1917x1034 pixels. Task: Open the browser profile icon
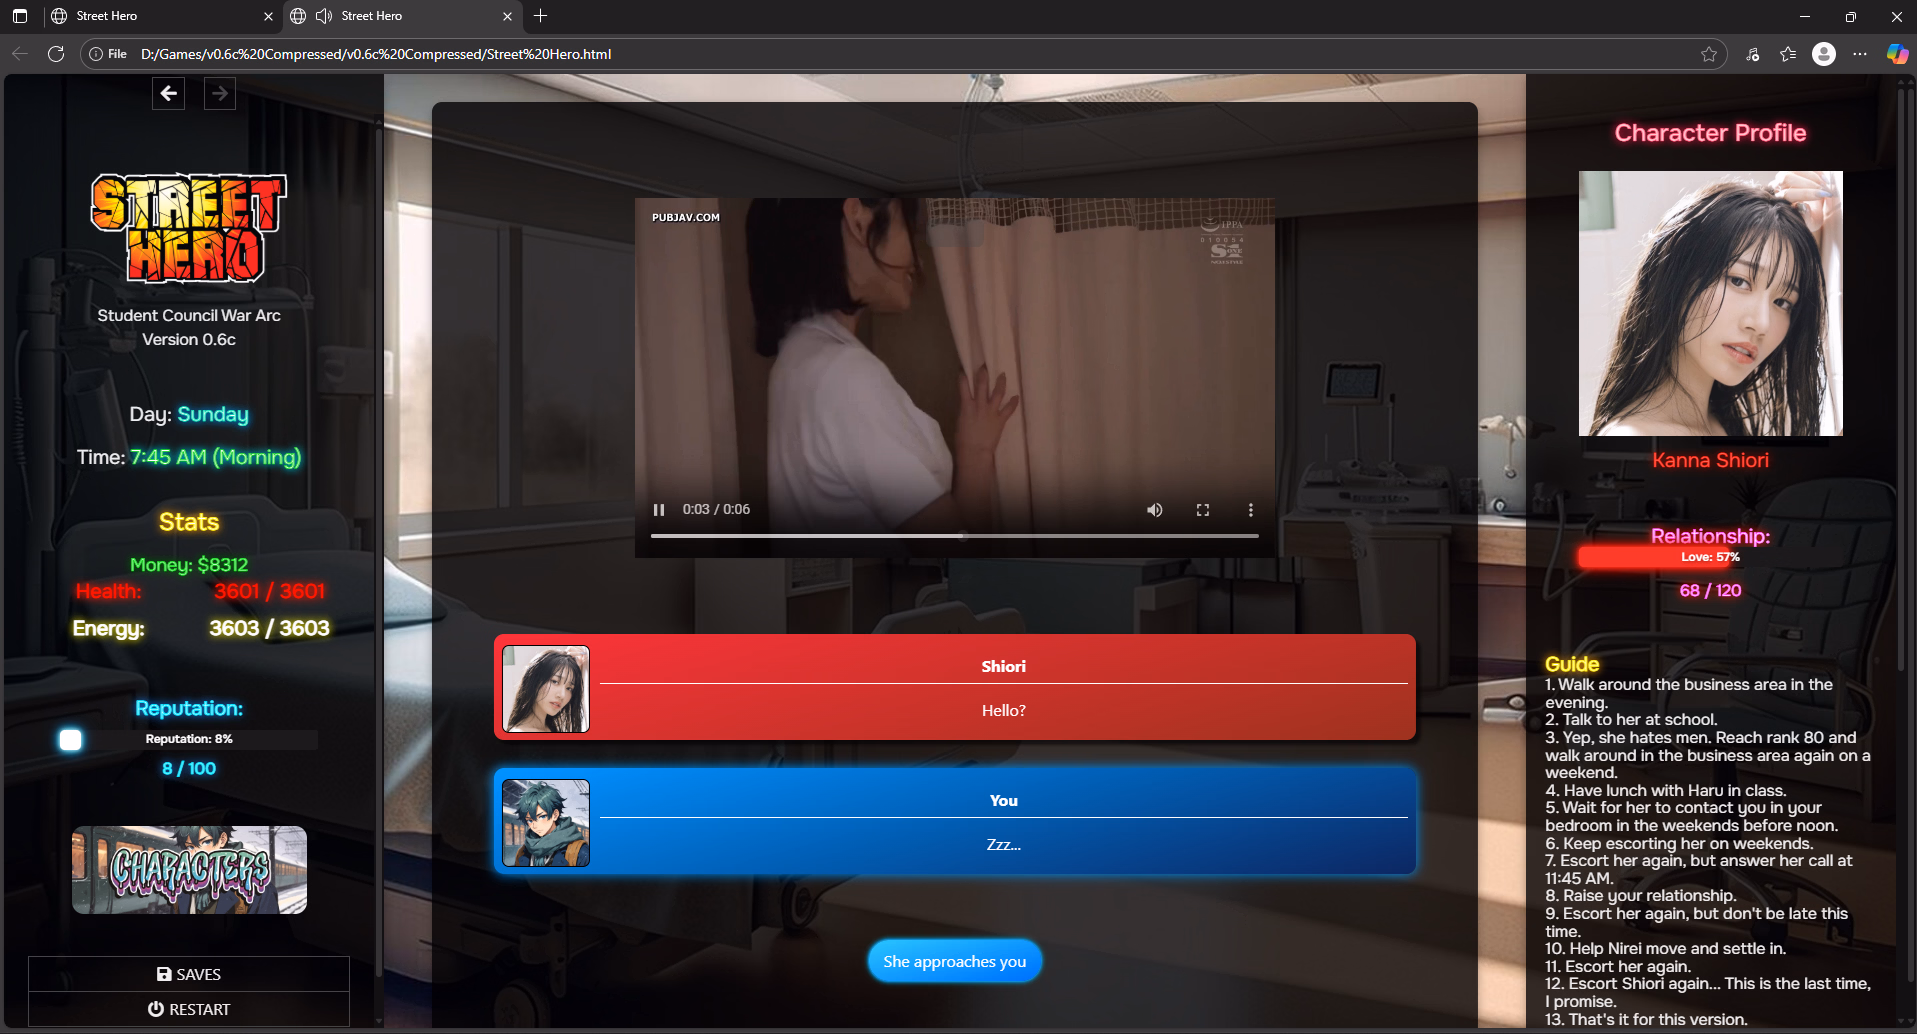coord(1823,54)
